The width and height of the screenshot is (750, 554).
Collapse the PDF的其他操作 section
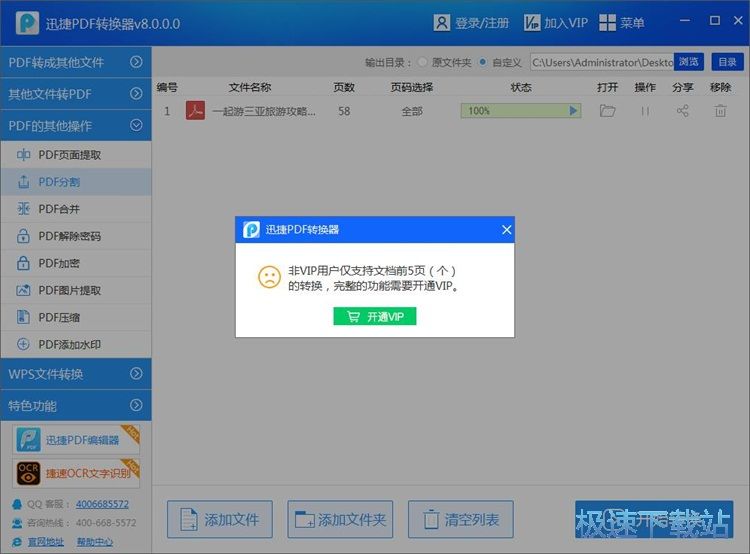pos(76,125)
